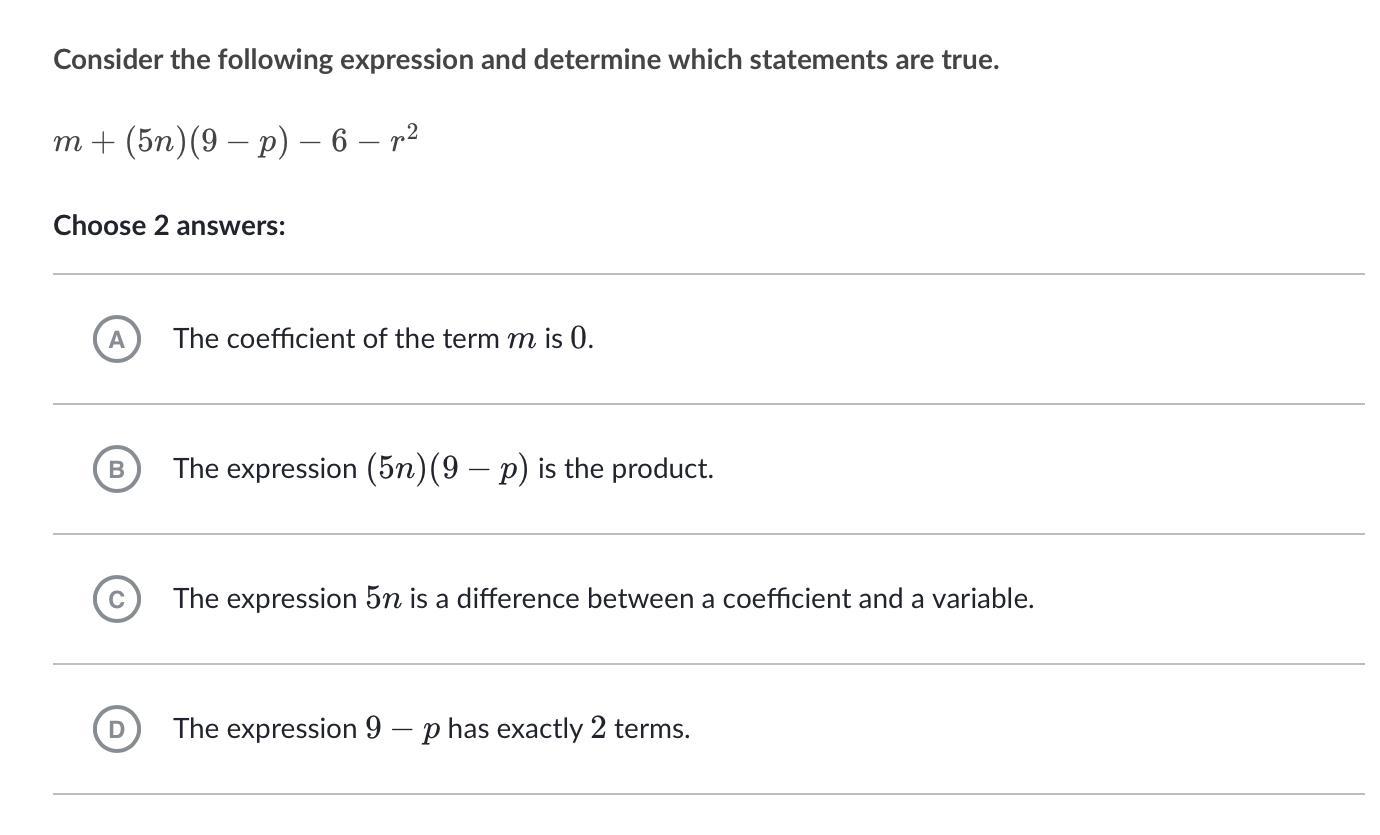Check the option C circle
The width and height of the screenshot is (1380, 835).
(117, 599)
